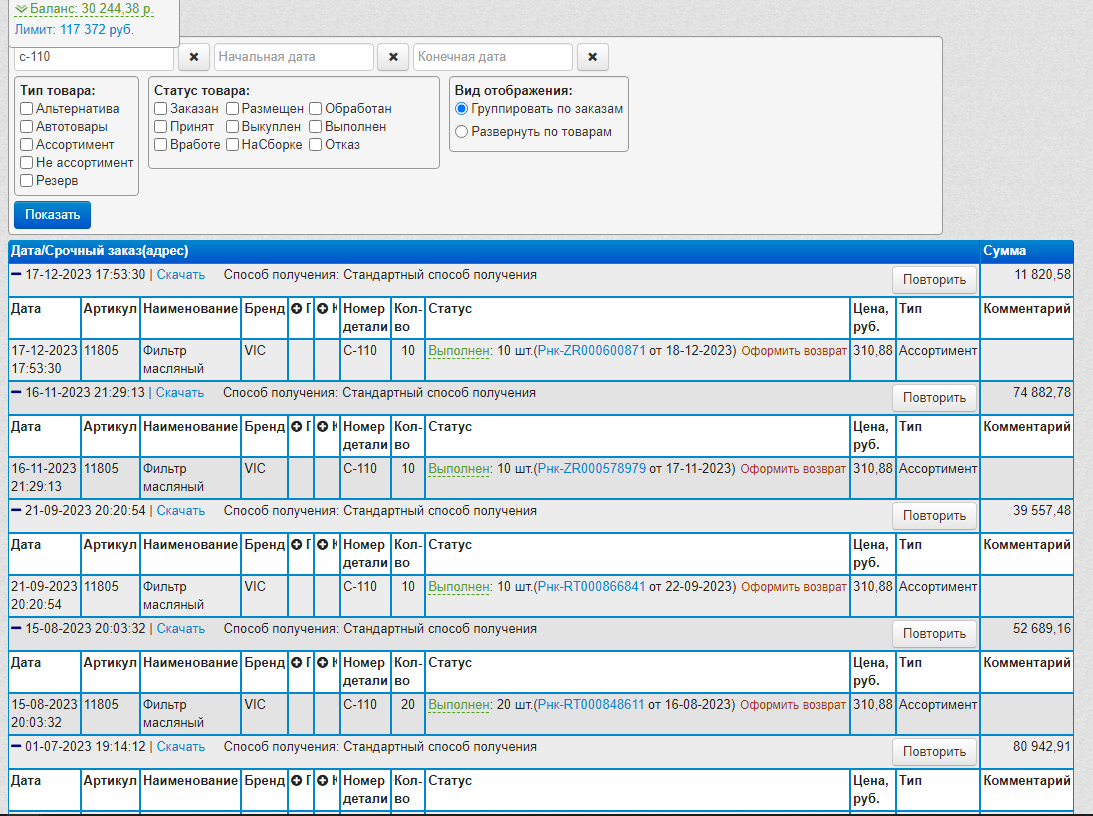The image size is (1093, 816).
Task: Open document link Рнк-RT000866841
Action: click(592, 587)
